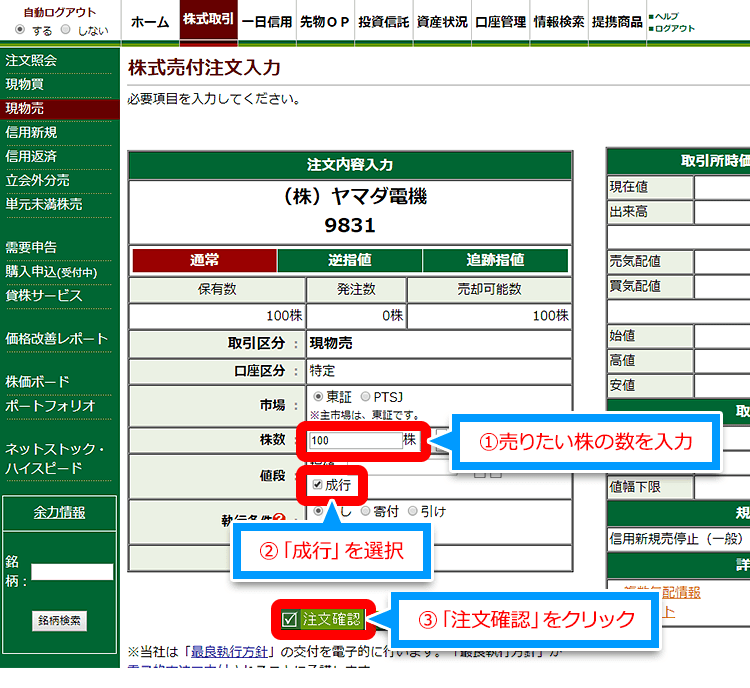Open 信用返済 in the sidebar
750x688 pixels.
click(31, 156)
